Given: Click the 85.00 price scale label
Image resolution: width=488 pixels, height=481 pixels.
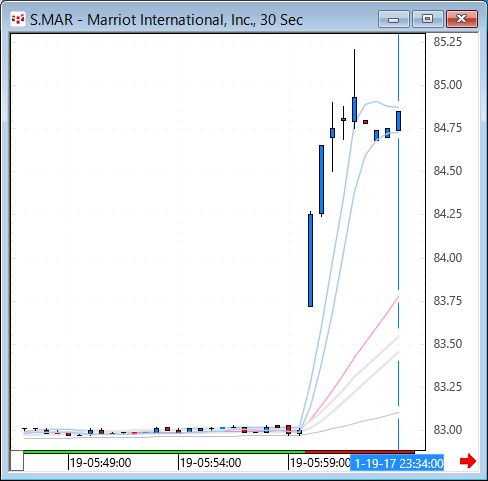Looking at the screenshot, I should [x=448, y=85].
